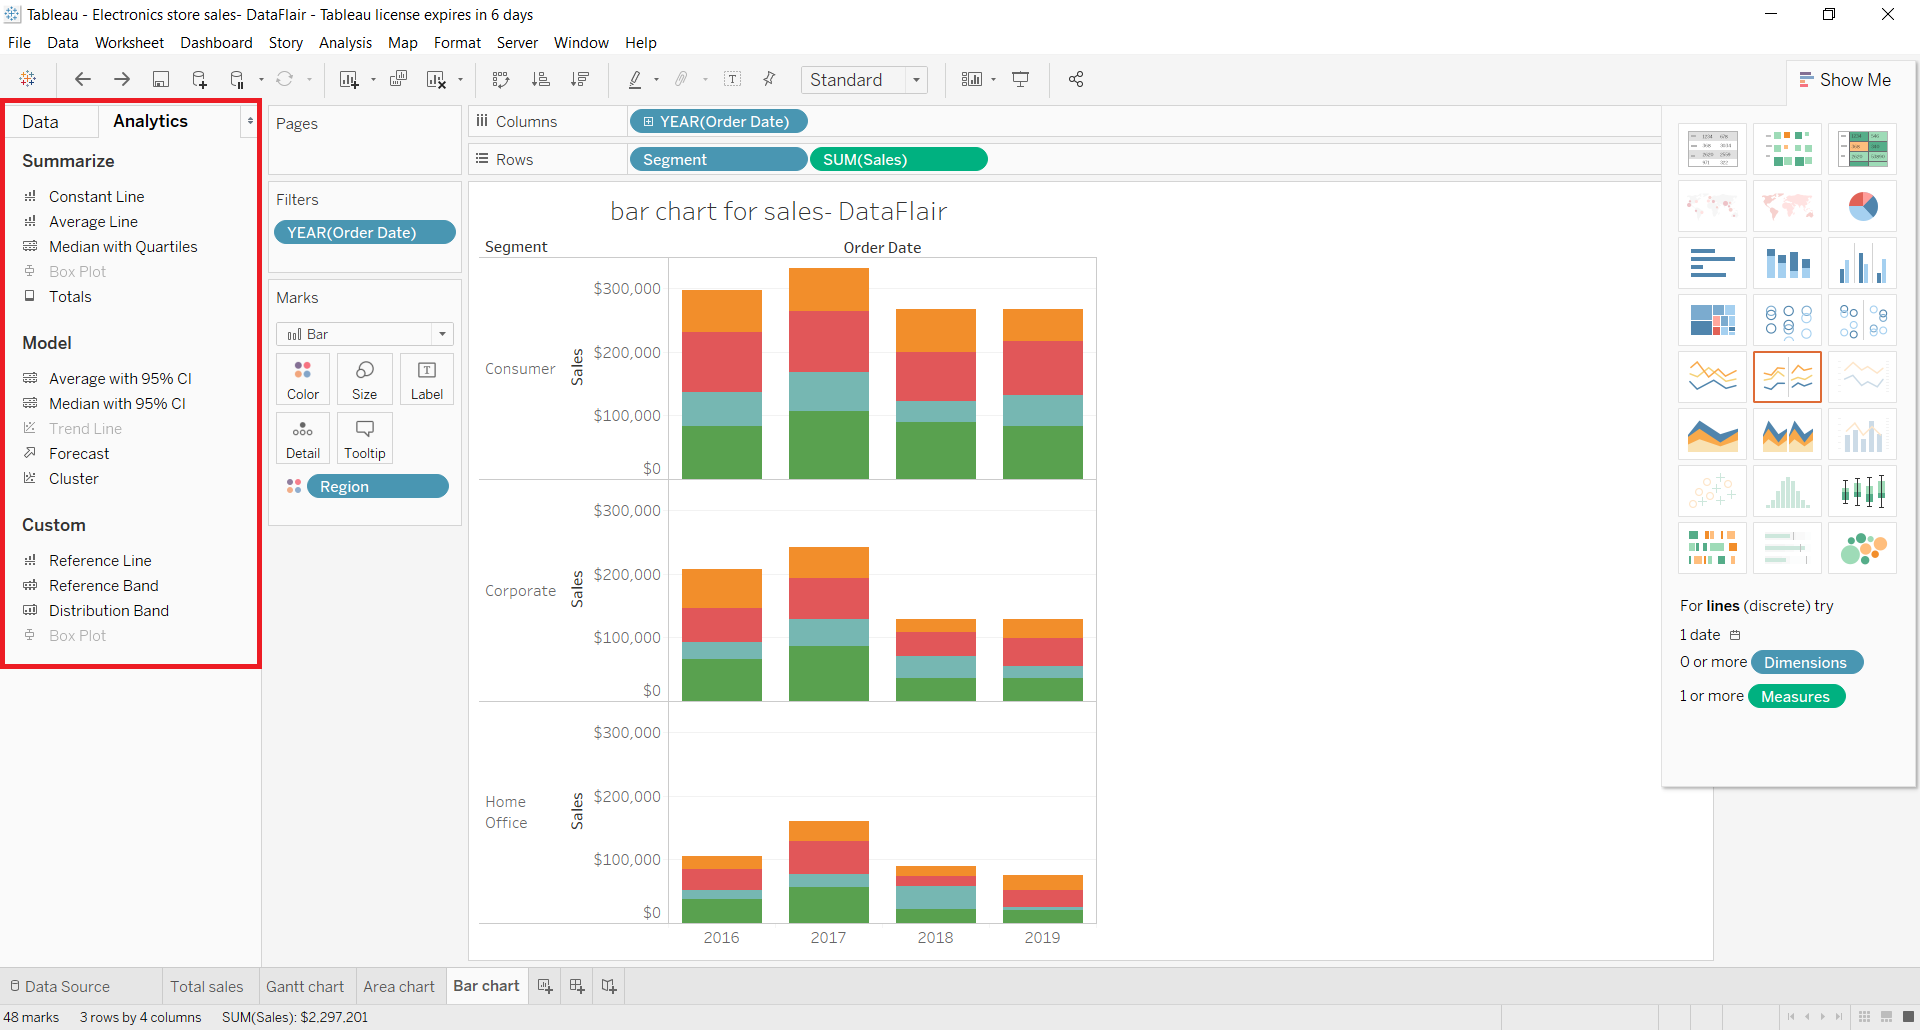Open dropdown arrow next to new worksheet icon
Viewport: 1920px width, 1030px height.
click(x=373, y=80)
